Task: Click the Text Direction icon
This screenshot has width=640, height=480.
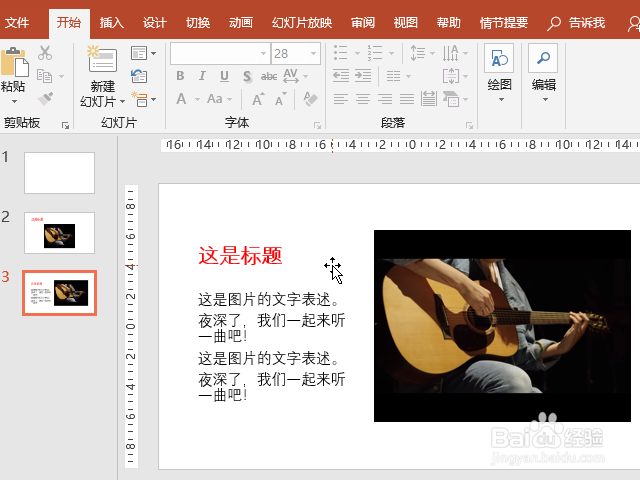Action: coord(451,53)
